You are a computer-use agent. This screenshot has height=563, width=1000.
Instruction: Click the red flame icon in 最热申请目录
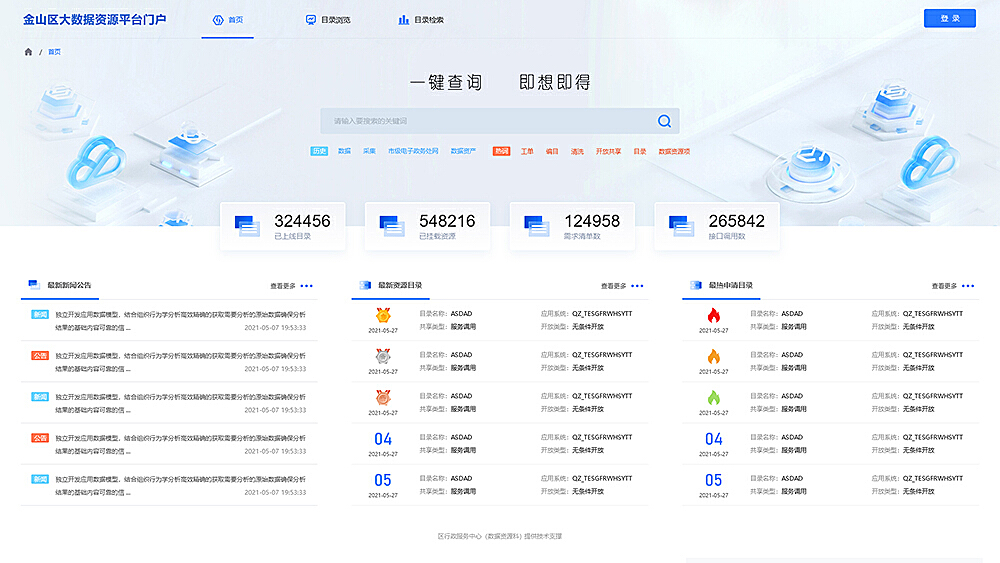pyautogui.click(x=713, y=315)
